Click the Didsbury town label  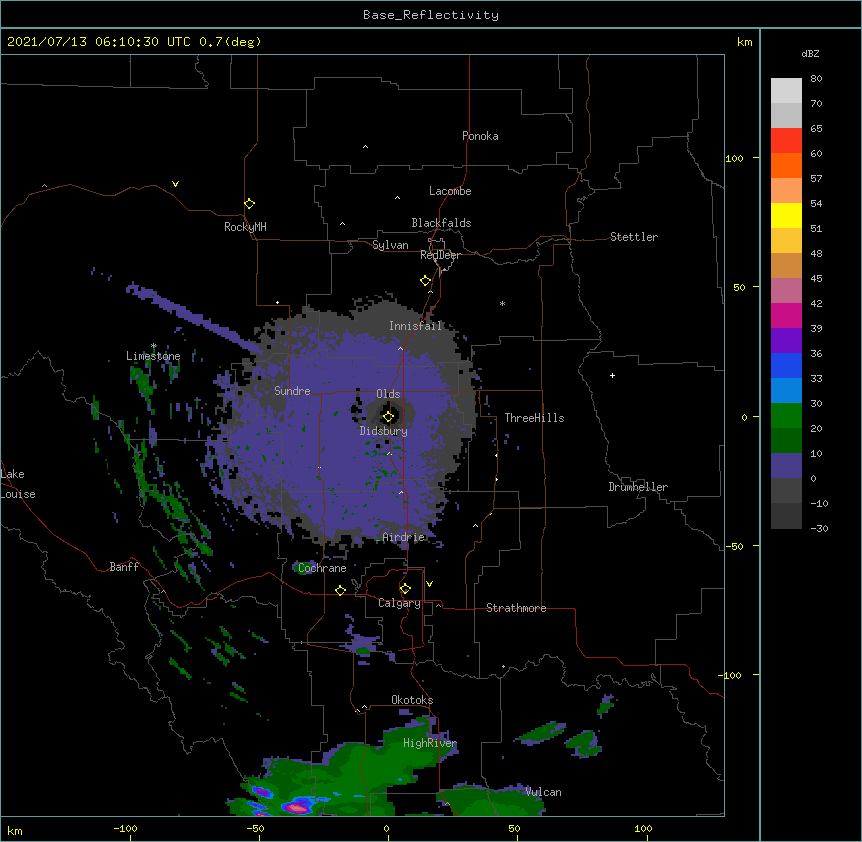coord(384,431)
